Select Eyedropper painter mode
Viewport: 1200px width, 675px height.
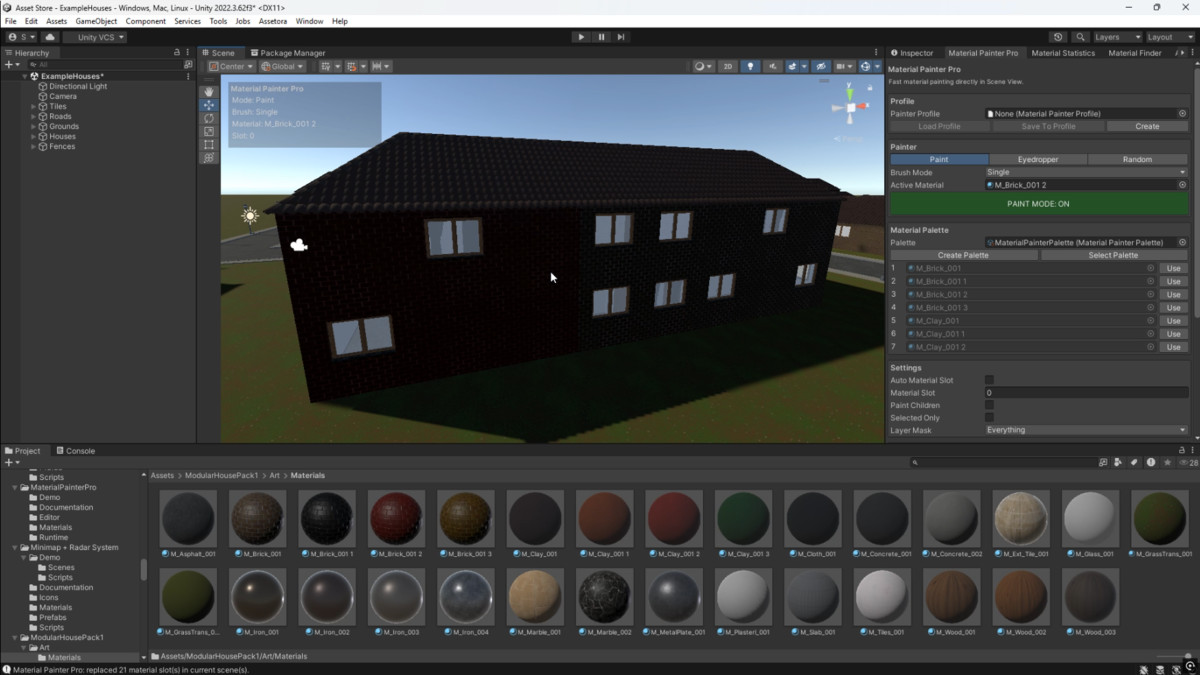pos(1038,159)
